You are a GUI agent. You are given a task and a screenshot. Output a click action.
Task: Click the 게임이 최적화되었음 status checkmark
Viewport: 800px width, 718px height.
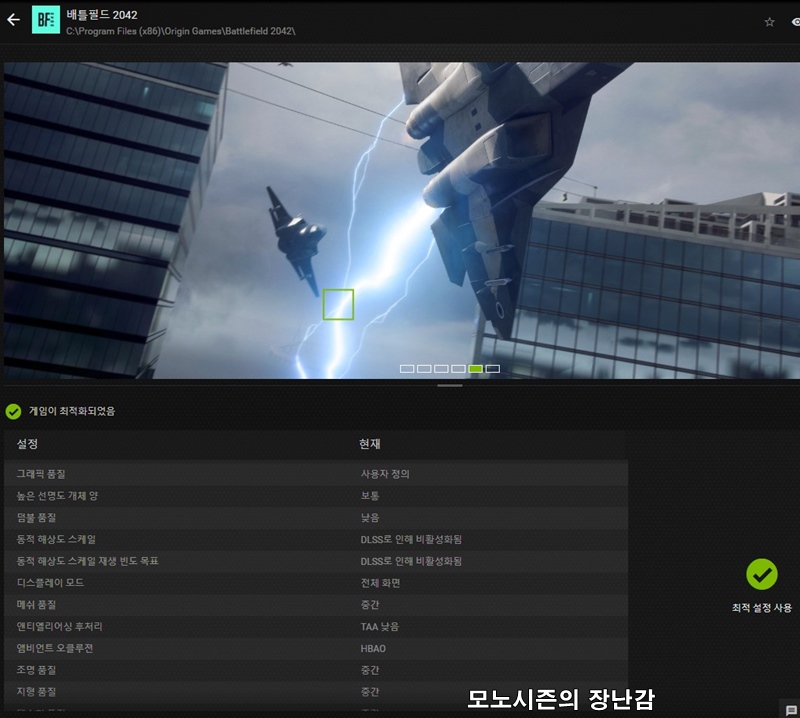tap(13, 411)
